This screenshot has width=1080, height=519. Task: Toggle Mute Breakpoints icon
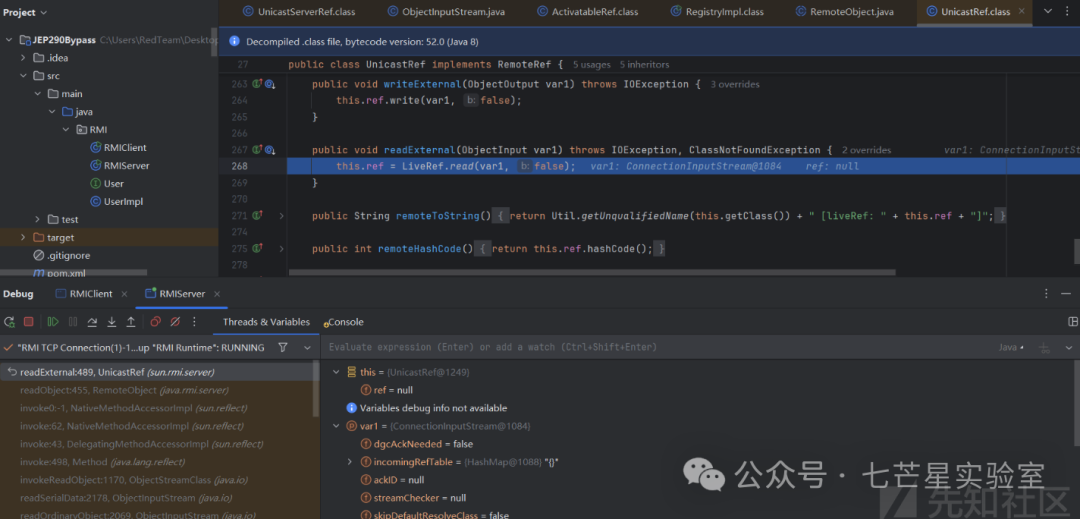[x=175, y=321]
